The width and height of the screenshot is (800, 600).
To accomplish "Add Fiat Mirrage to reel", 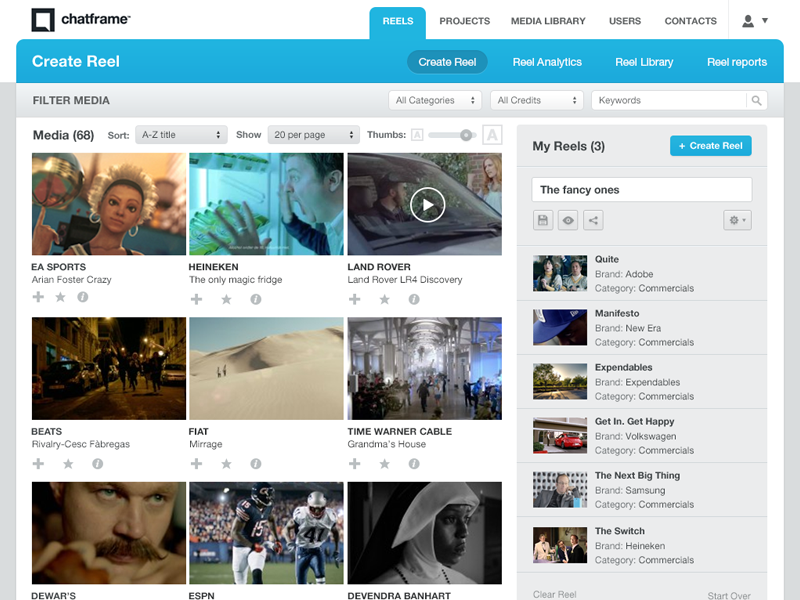I will (196, 463).
